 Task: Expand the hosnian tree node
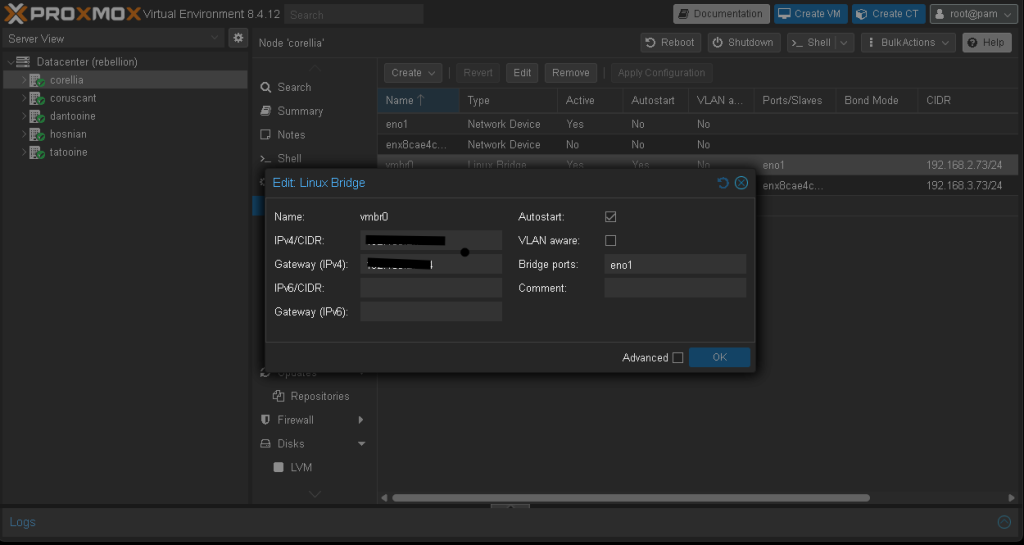tap(24, 134)
